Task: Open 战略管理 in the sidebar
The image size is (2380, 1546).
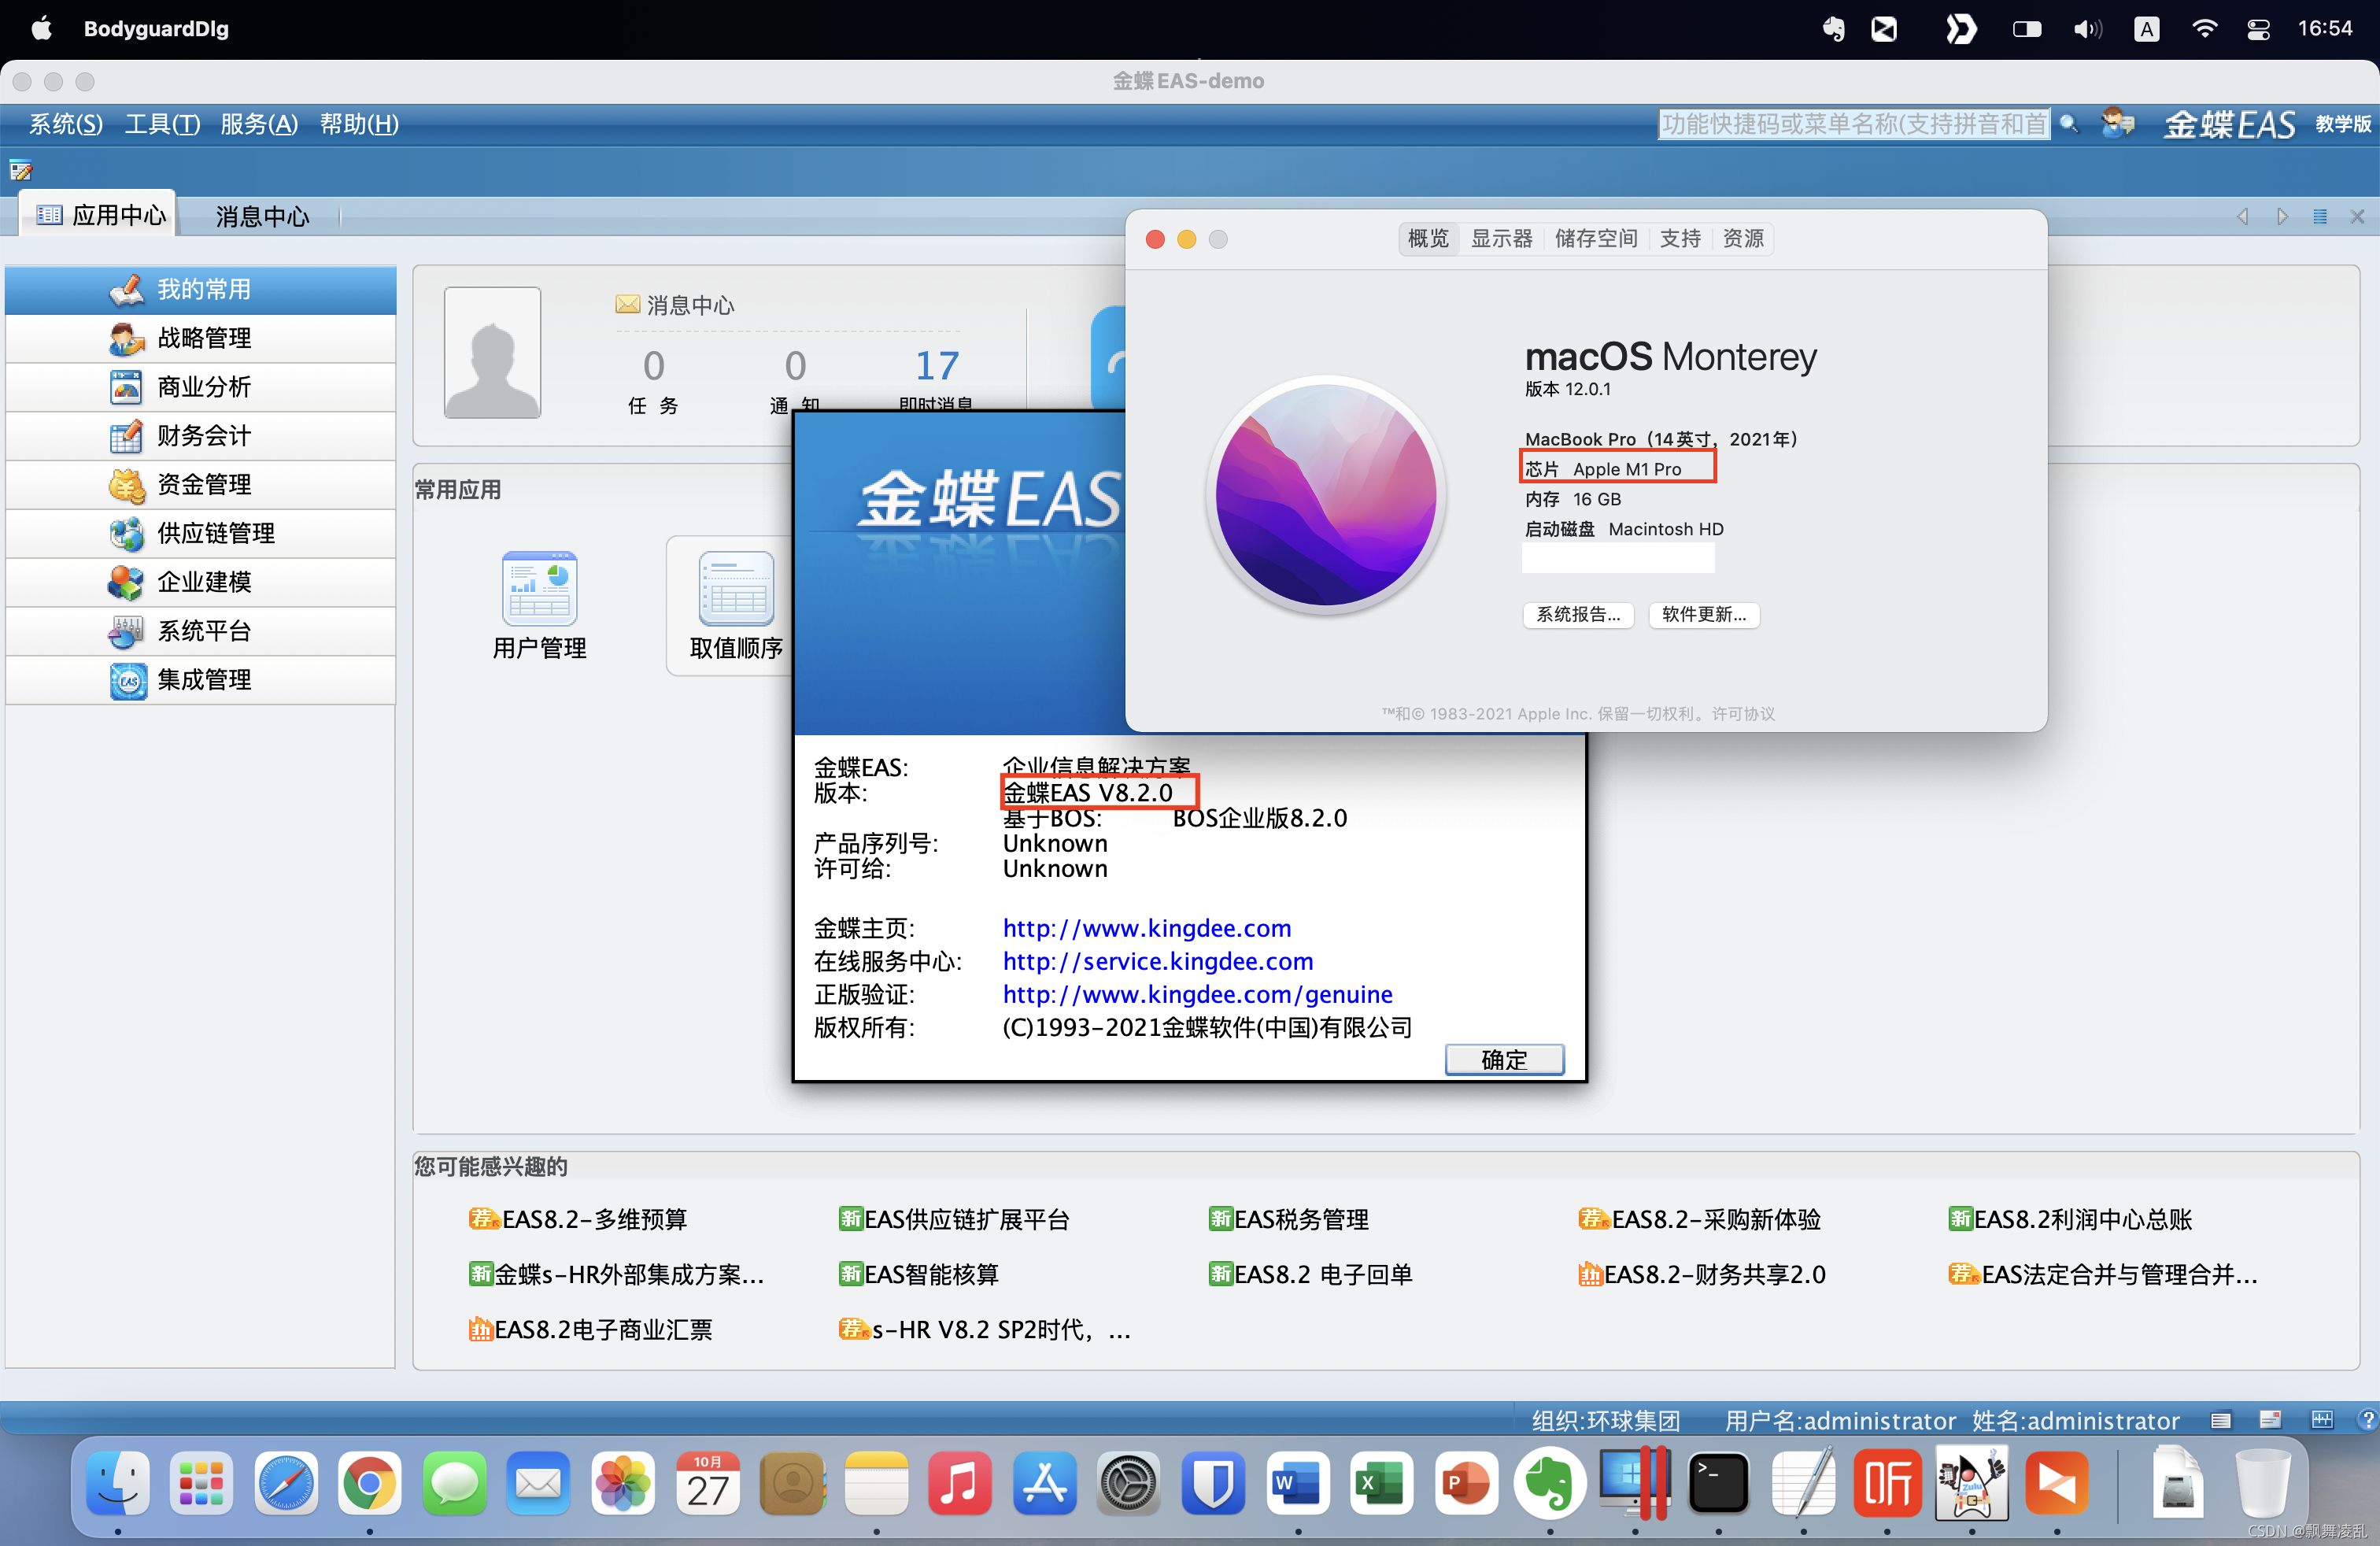Action: point(200,338)
